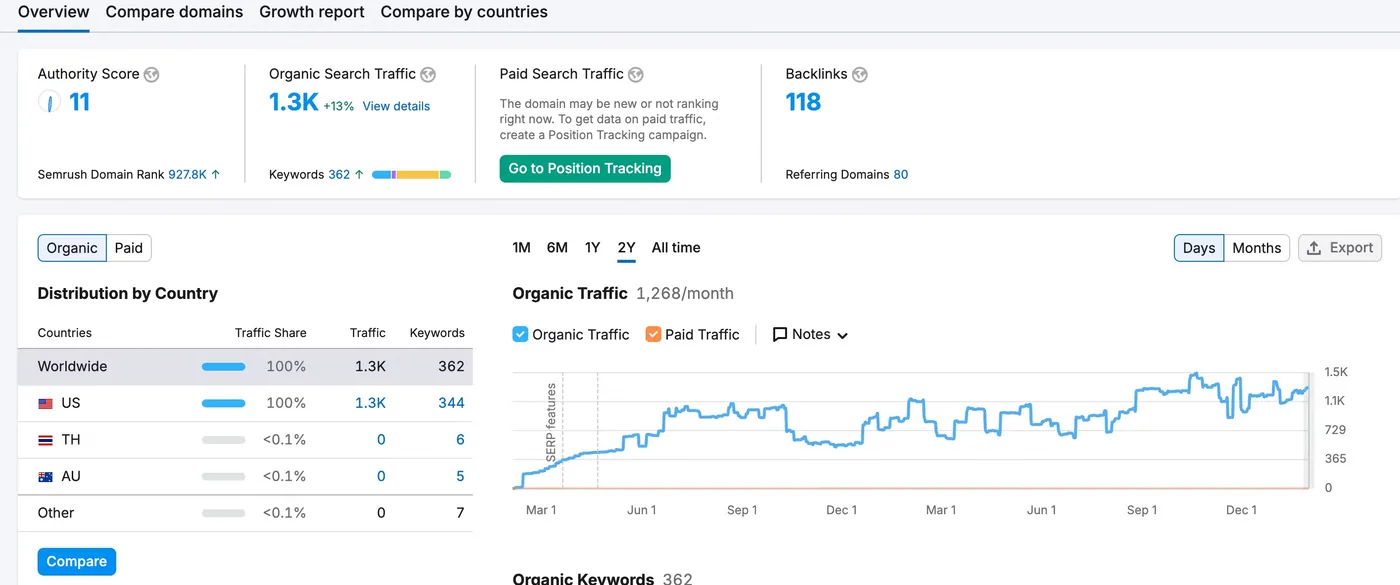Switch to Paid distribution view

tap(129, 248)
